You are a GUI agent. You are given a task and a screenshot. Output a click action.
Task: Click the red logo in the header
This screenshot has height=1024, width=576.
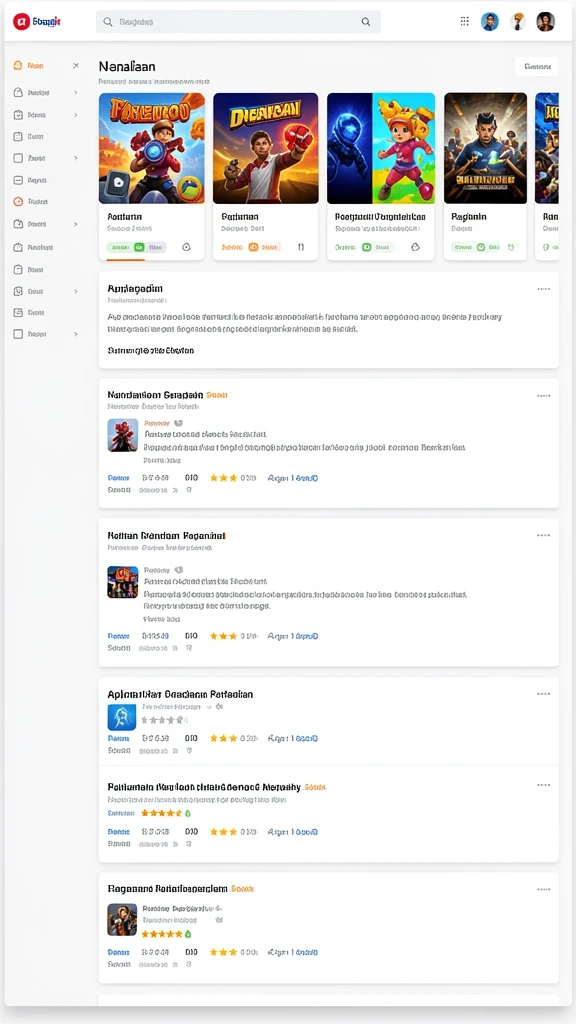[22, 22]
